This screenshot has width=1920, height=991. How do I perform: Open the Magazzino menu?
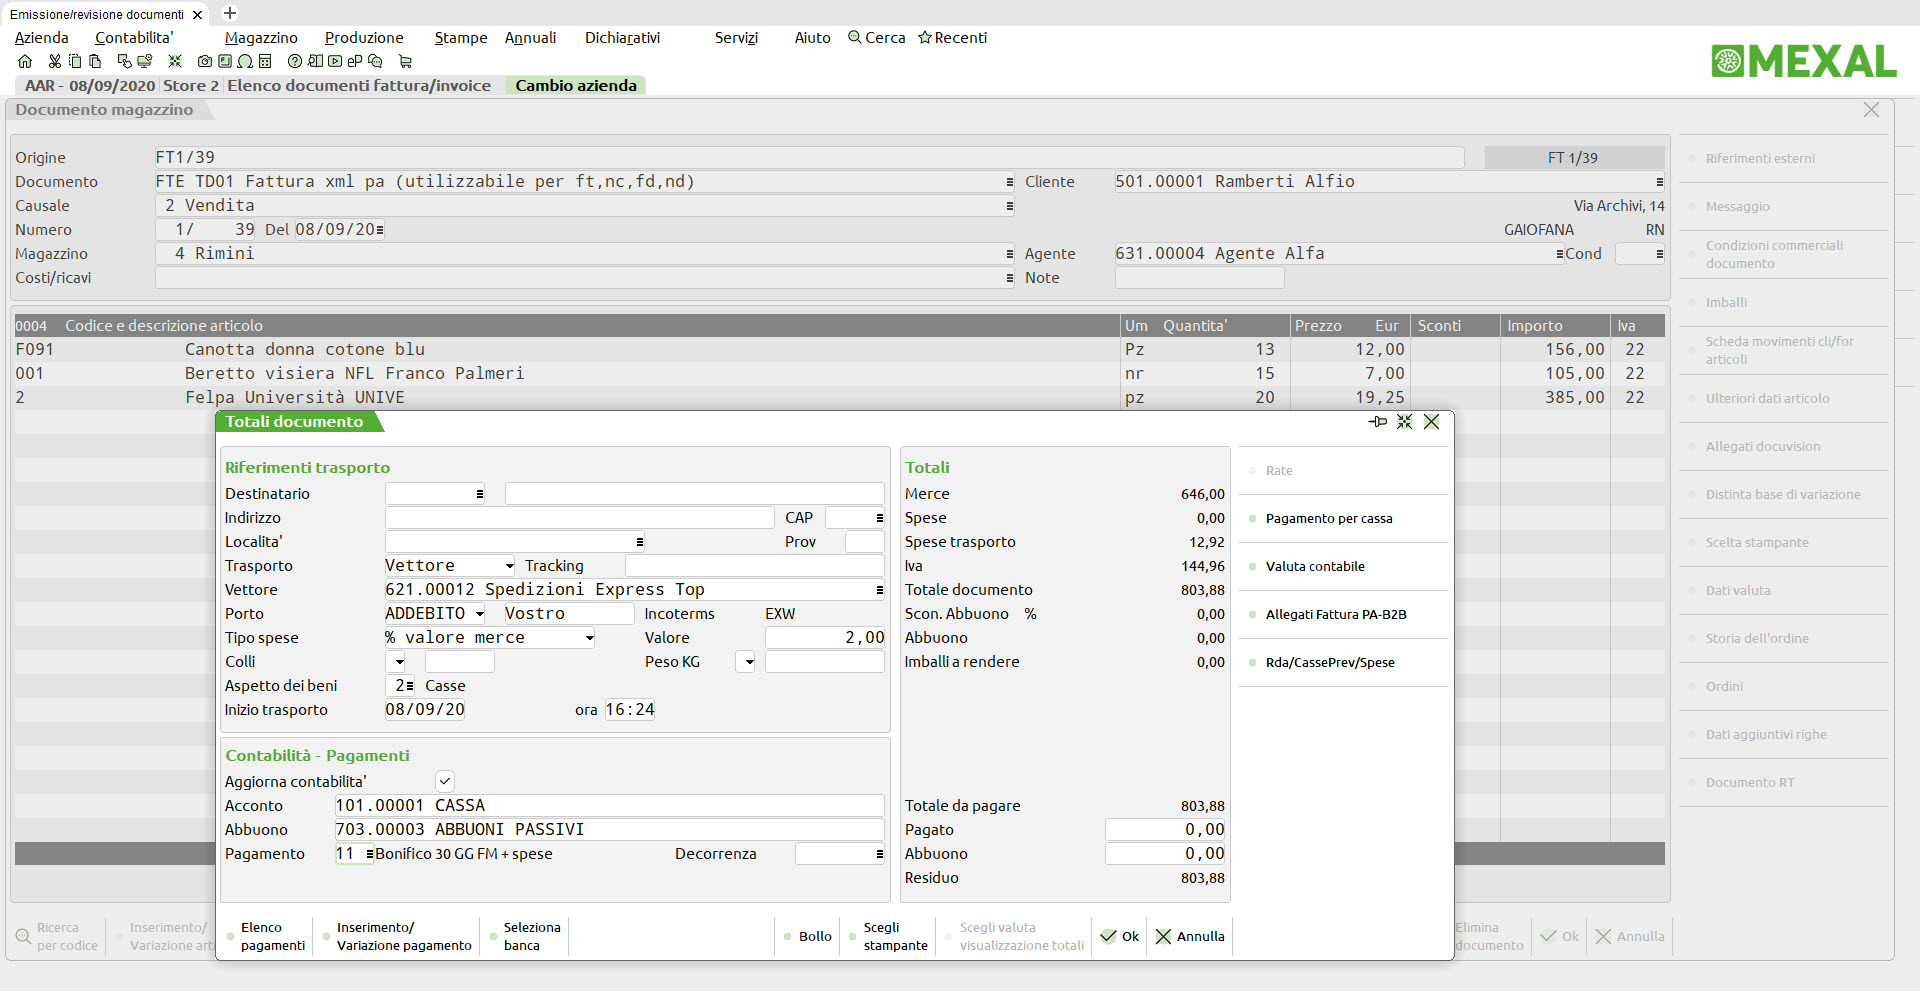(x=261, y=38)
